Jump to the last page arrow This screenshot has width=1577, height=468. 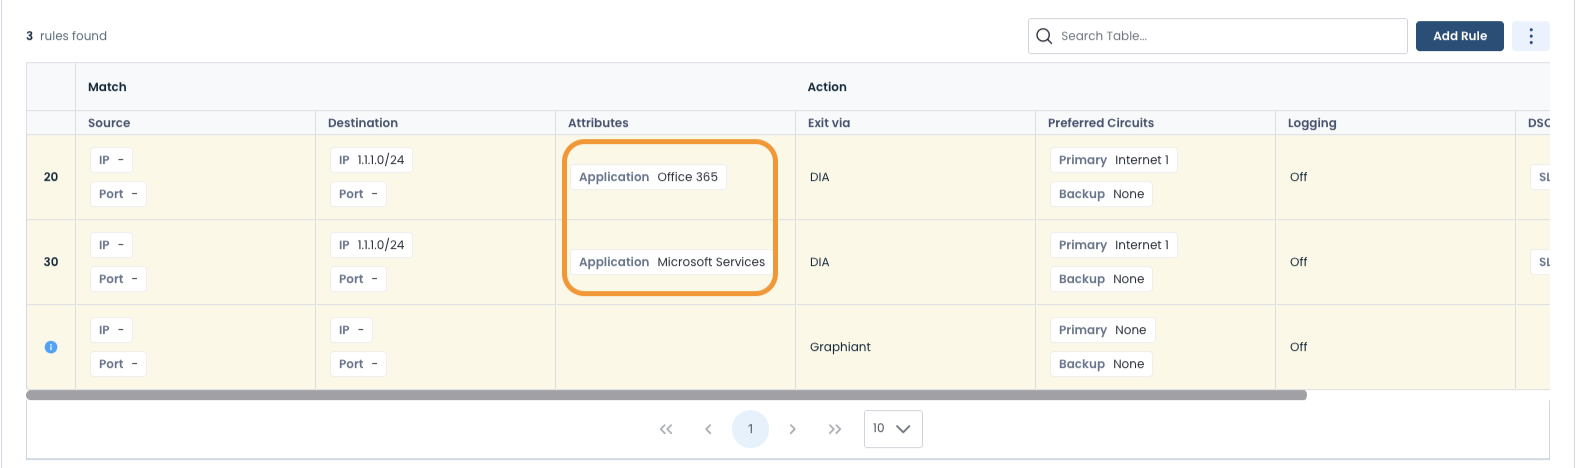click(835, 429)
